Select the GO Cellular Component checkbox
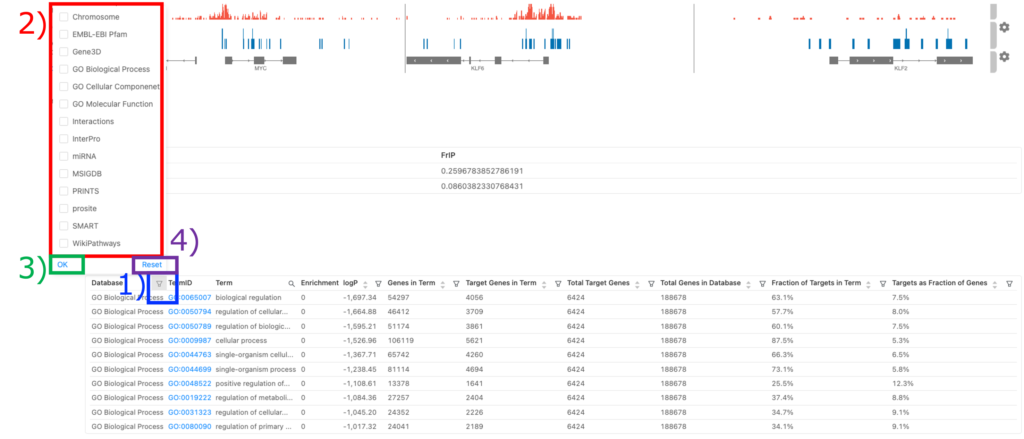1024x439 pixels. (x=63, y=86)
